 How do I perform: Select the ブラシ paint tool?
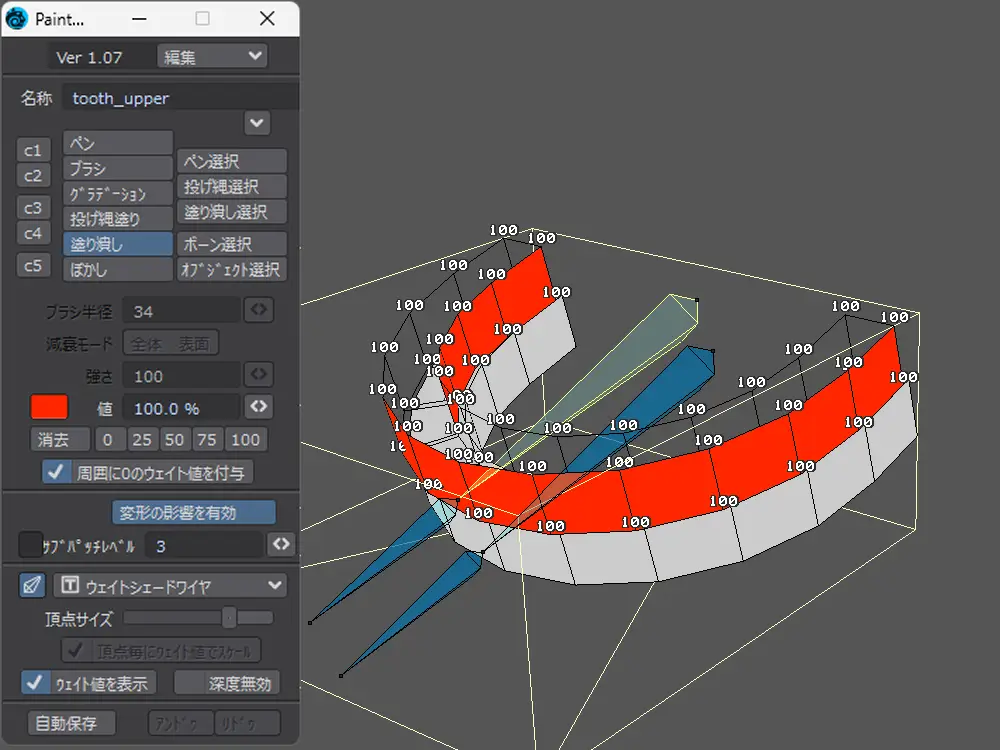click(118, 169)
